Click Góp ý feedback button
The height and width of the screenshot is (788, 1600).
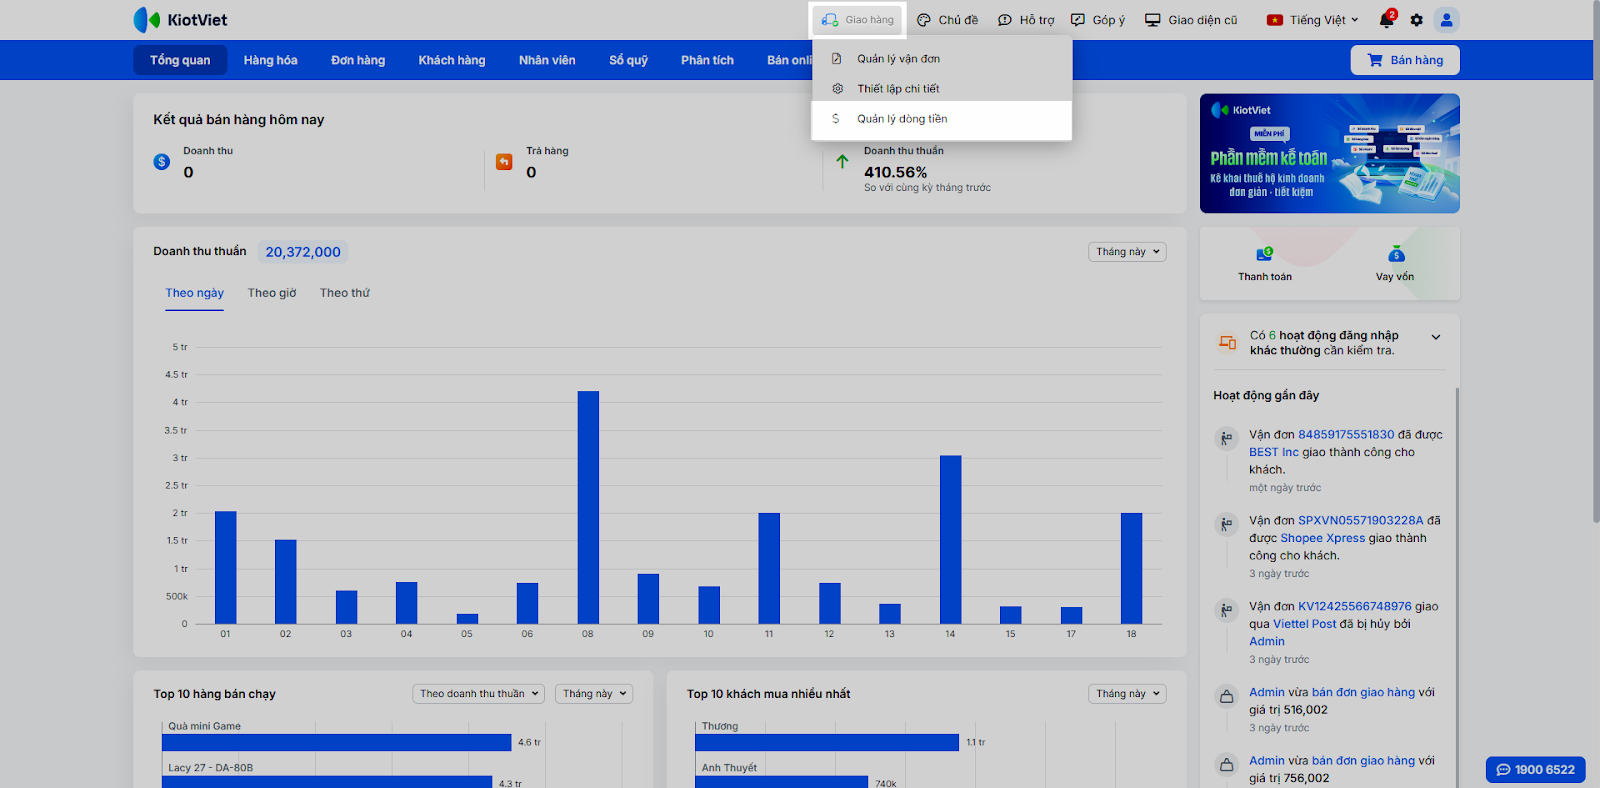tap(1098, 20)
